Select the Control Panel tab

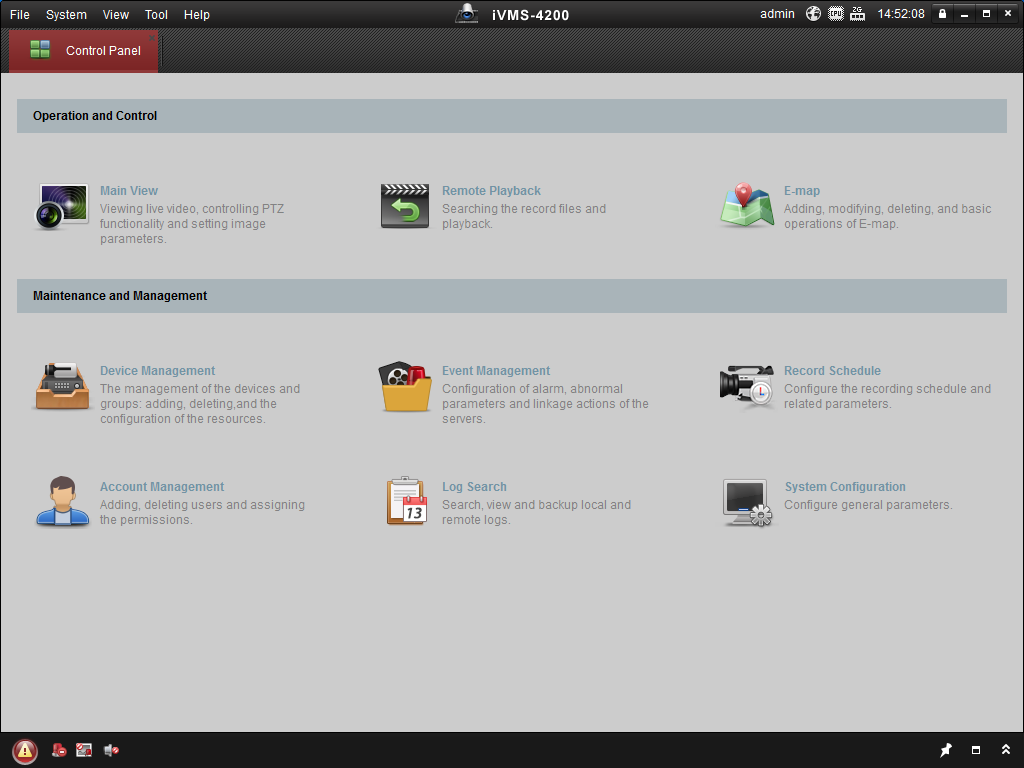pyautogui.click(x=84, y=51)
